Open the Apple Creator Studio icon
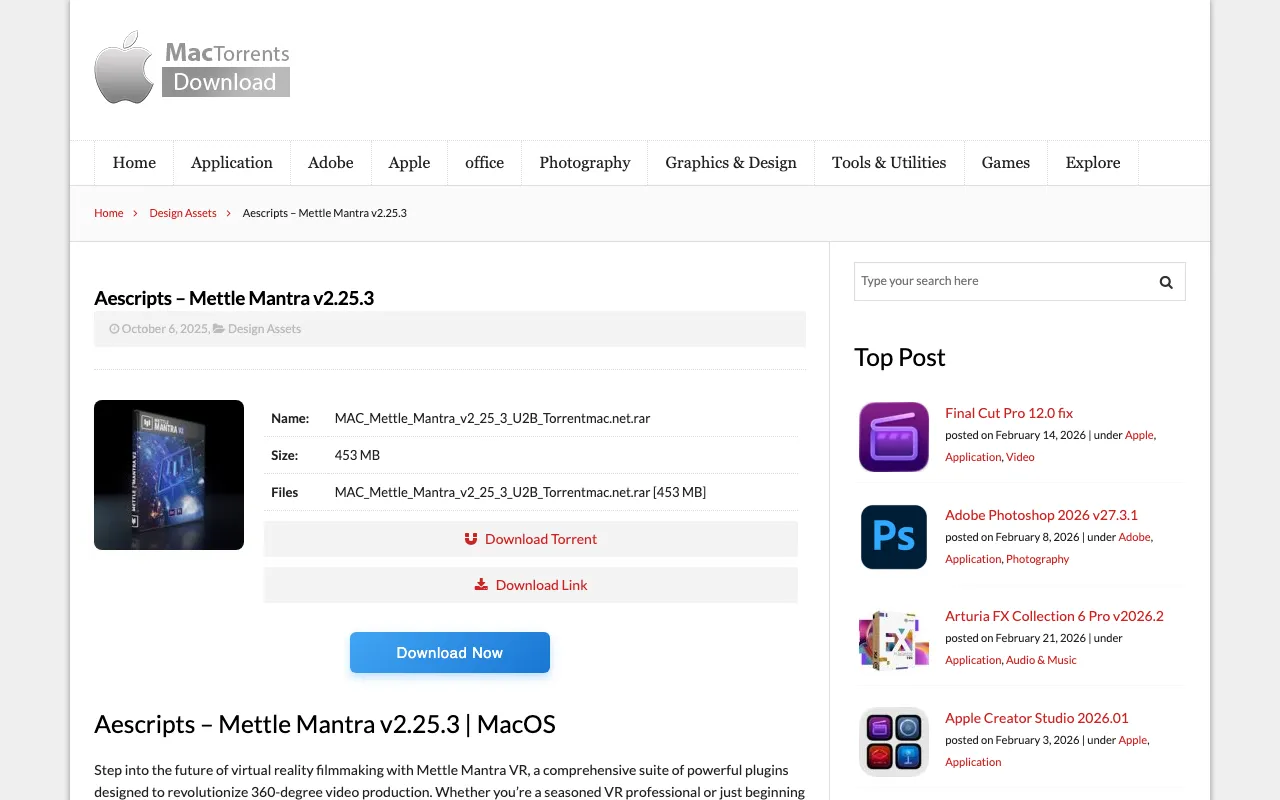The image size is (1280, 800). (x=893, y=741)
